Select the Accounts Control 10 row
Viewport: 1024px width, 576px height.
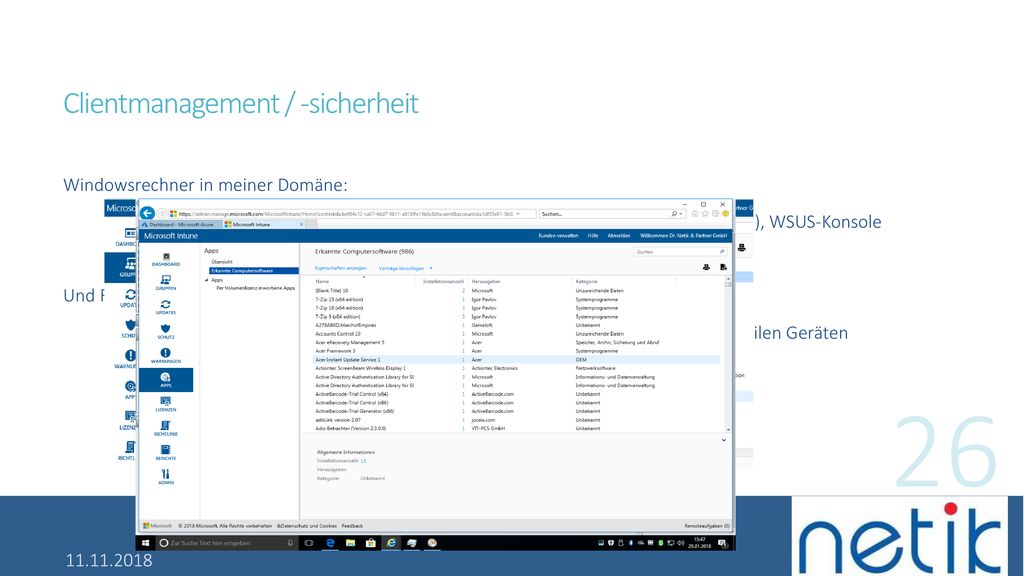pyautogui.click(x=517, y=334)
